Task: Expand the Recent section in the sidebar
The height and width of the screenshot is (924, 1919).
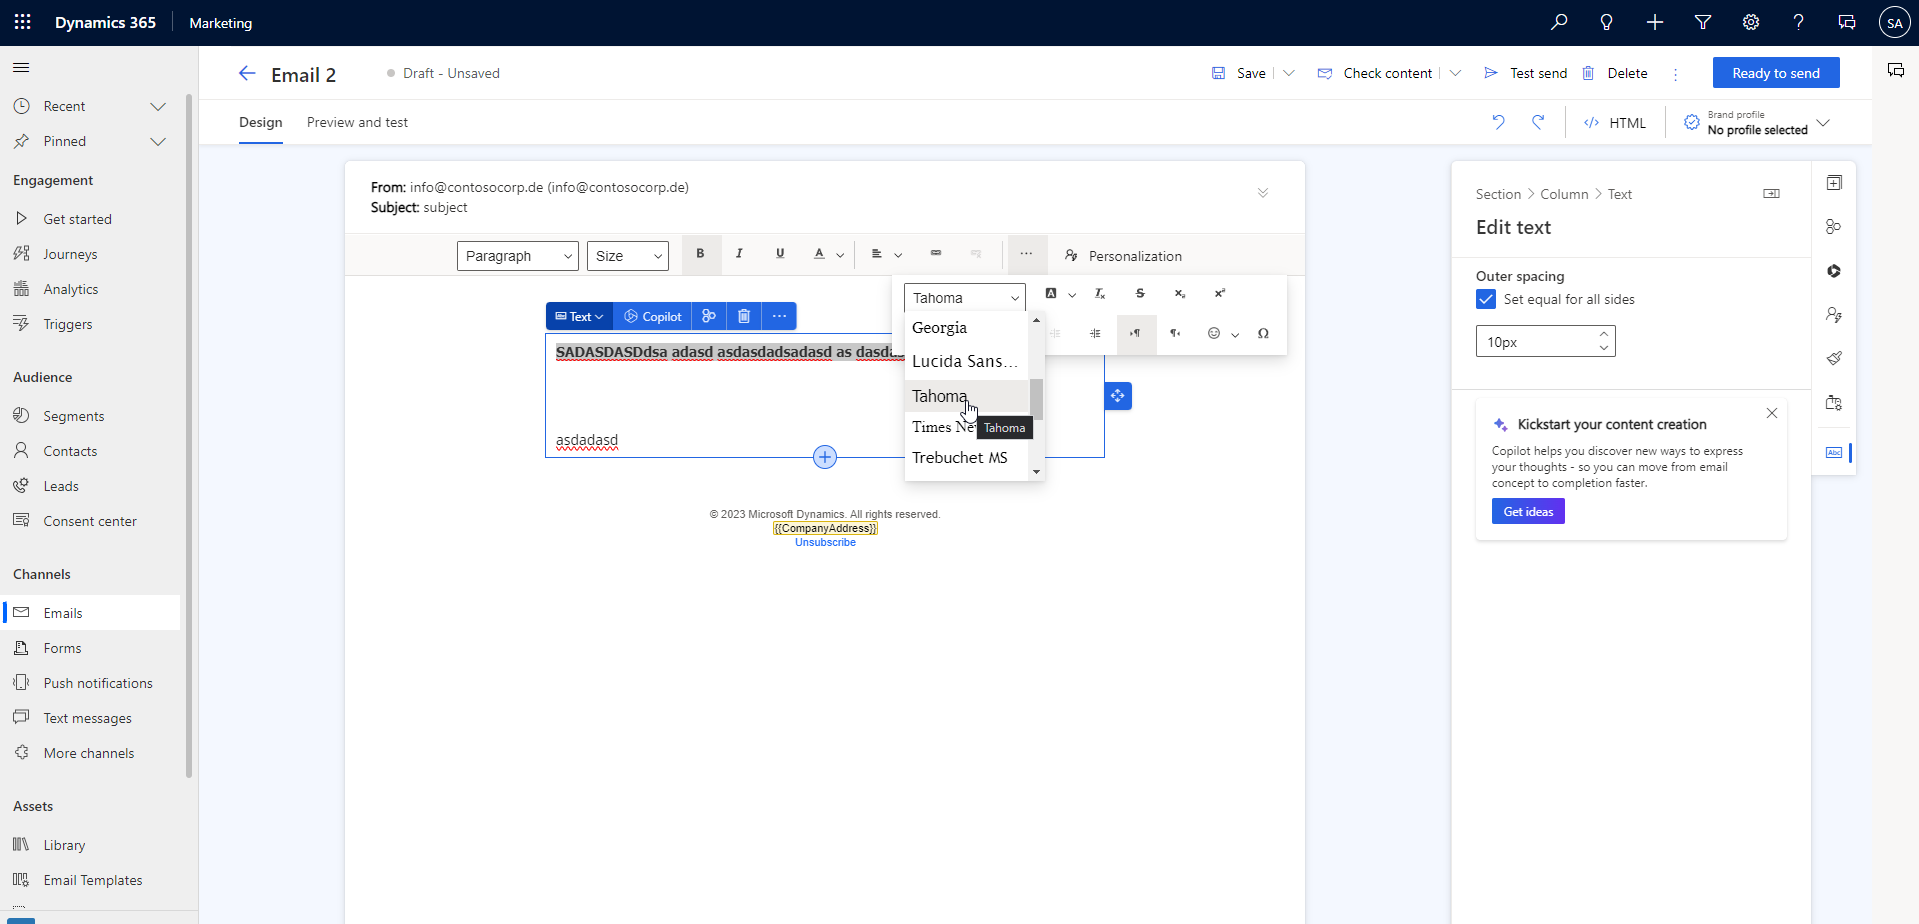Action: pos(158,106)
